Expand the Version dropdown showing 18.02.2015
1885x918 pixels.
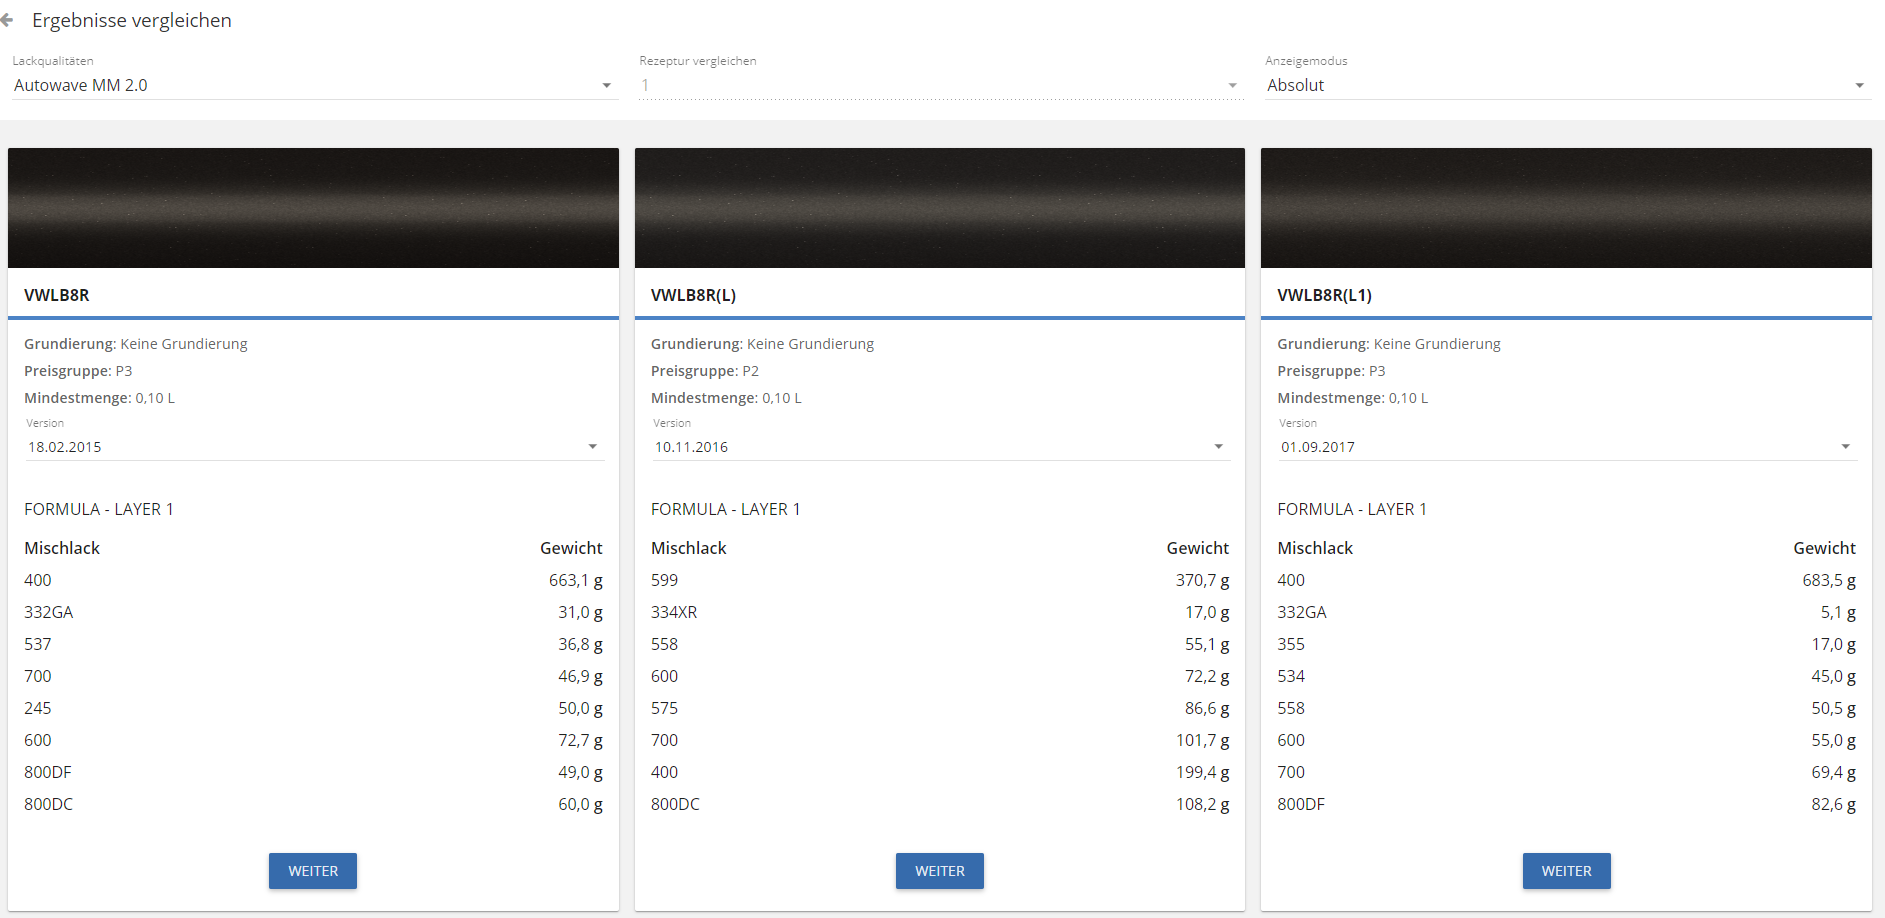pyautogui.click(x=314, y=447)
